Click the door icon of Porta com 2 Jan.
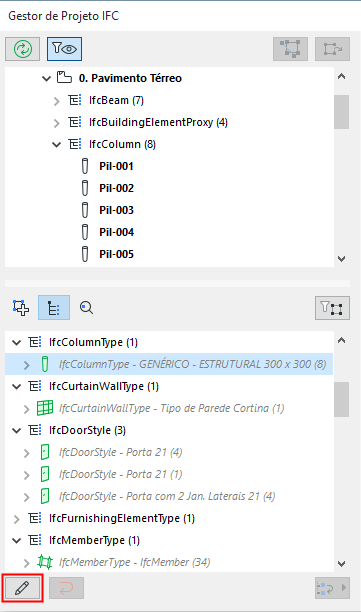This screenshot has width=361, height=612. (x=45, y=496)
